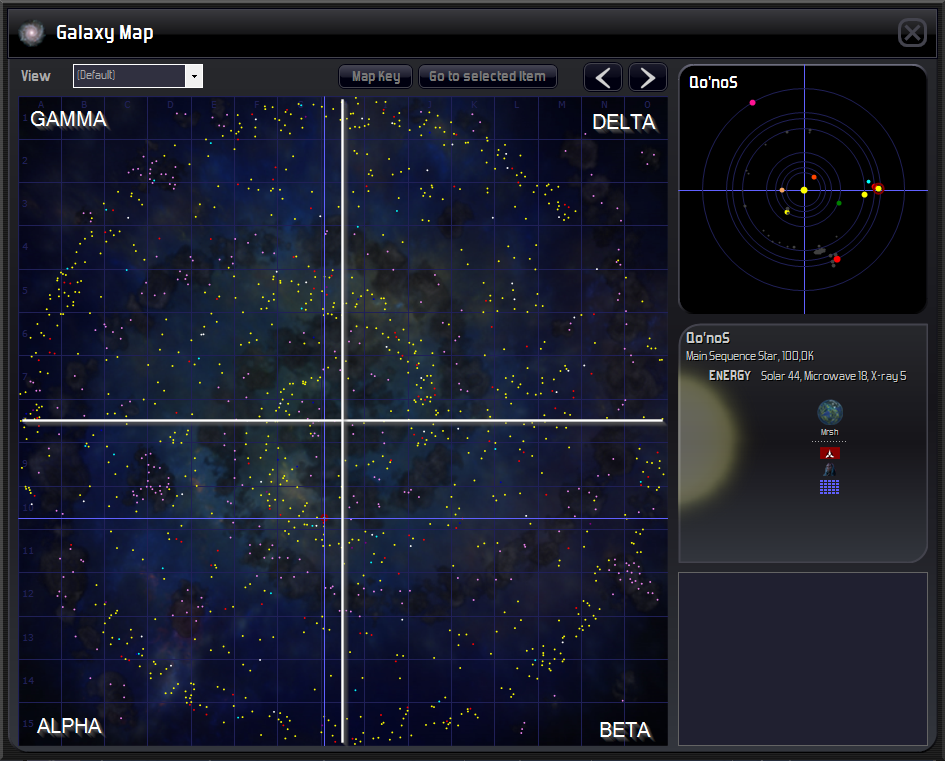Go to previous item with left arrow
The width and height of the screenshot is (945, 761).
(603, 77)
